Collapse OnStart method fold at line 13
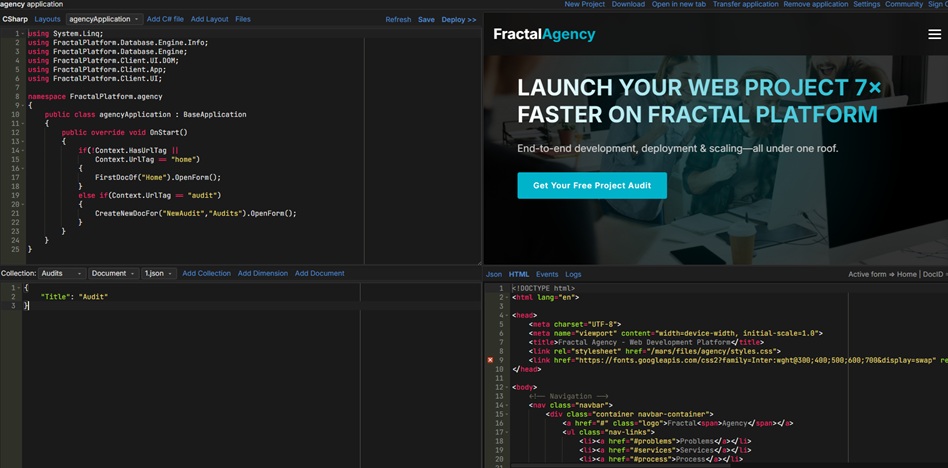This screenshot has height=468, width=948. [x=23, y=141]
